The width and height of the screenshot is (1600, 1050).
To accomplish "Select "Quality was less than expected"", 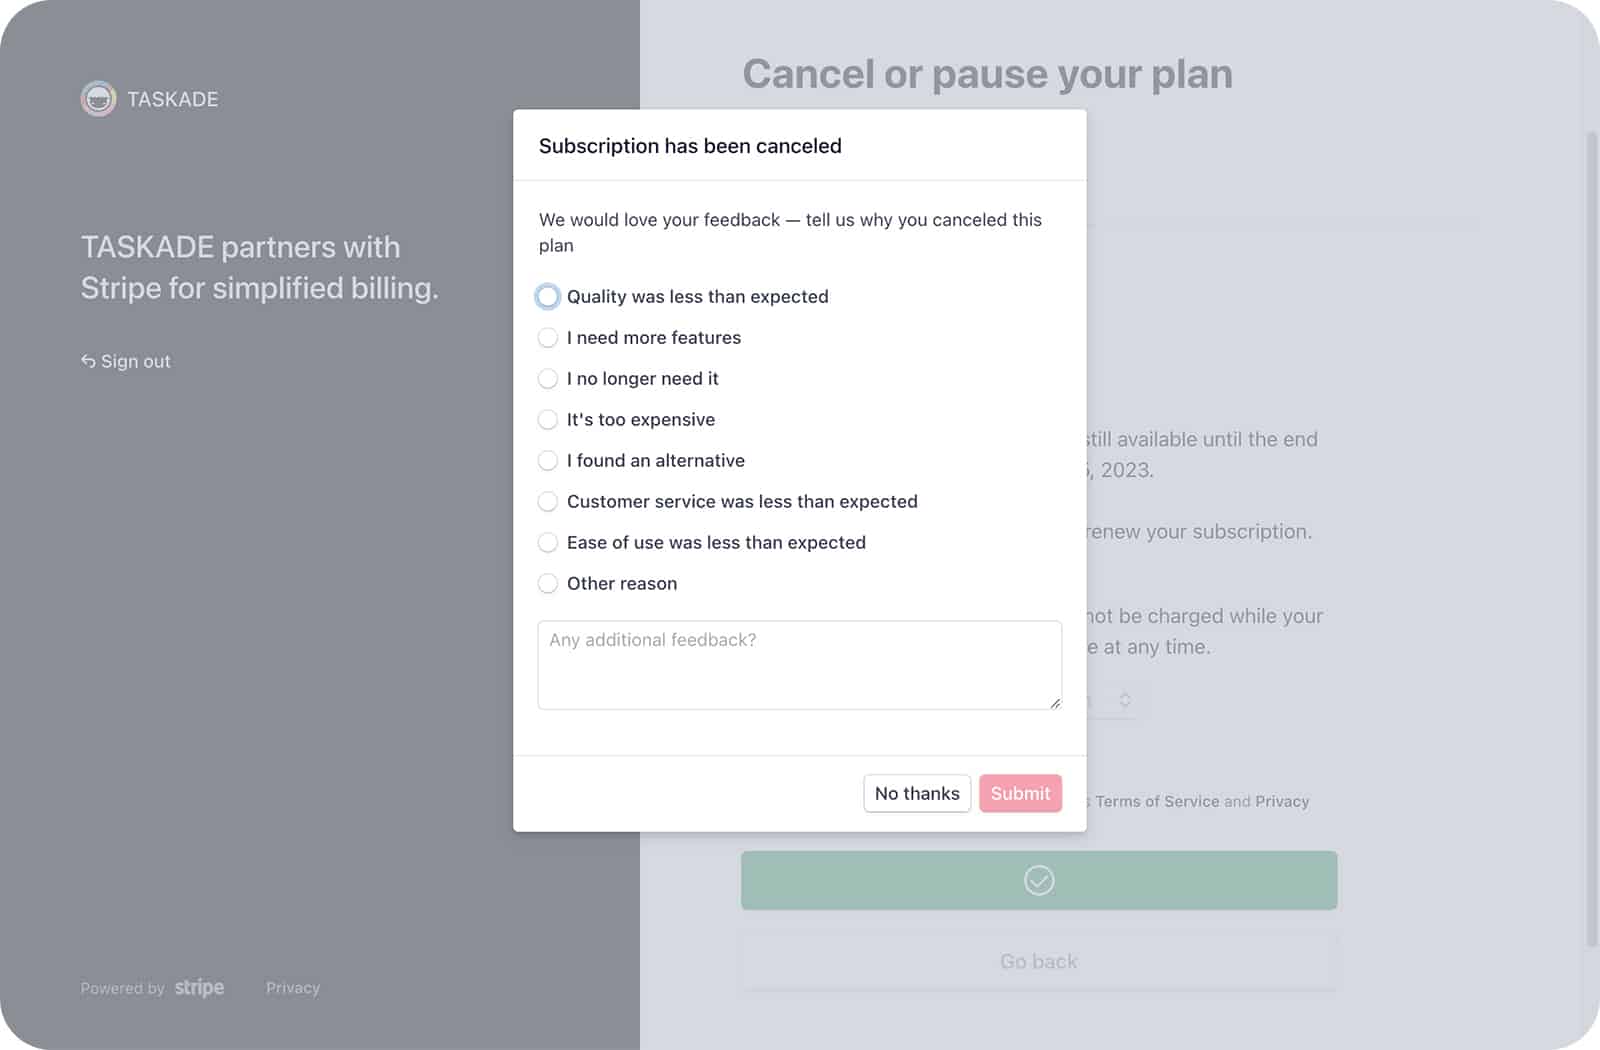I will pyautogui.click(x=548, y=296).
